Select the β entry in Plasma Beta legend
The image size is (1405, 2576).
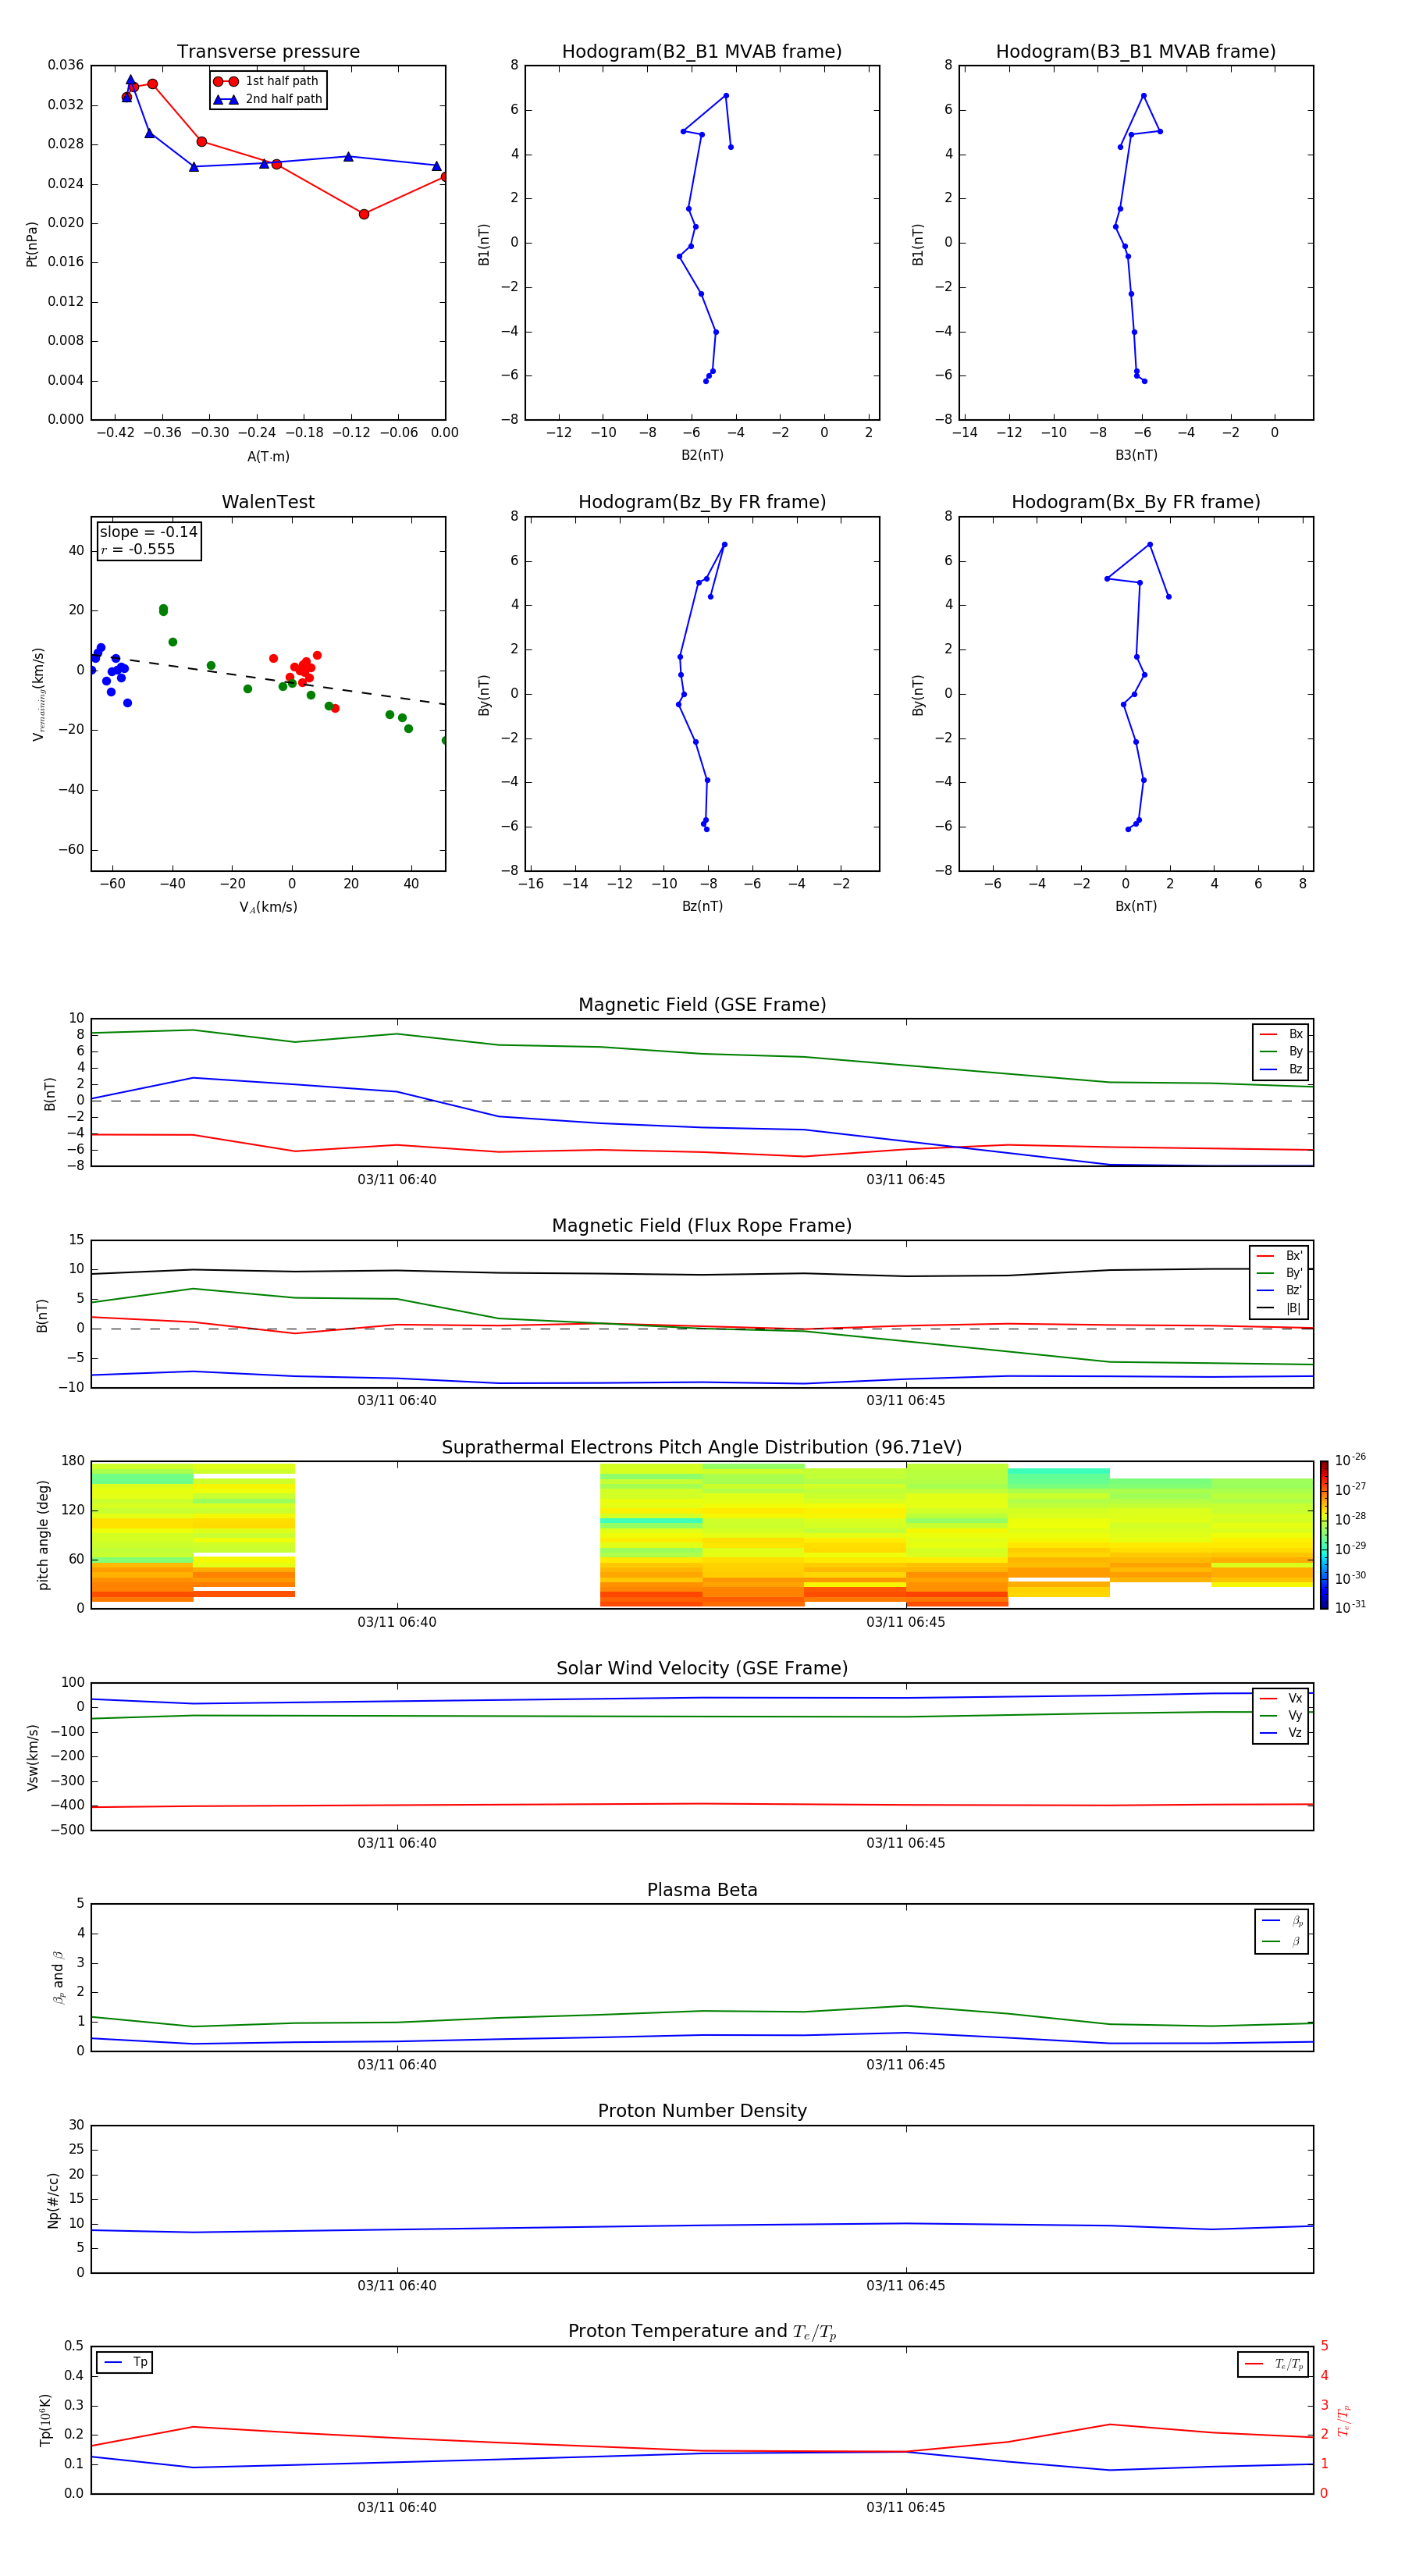click(1282, 1941)
